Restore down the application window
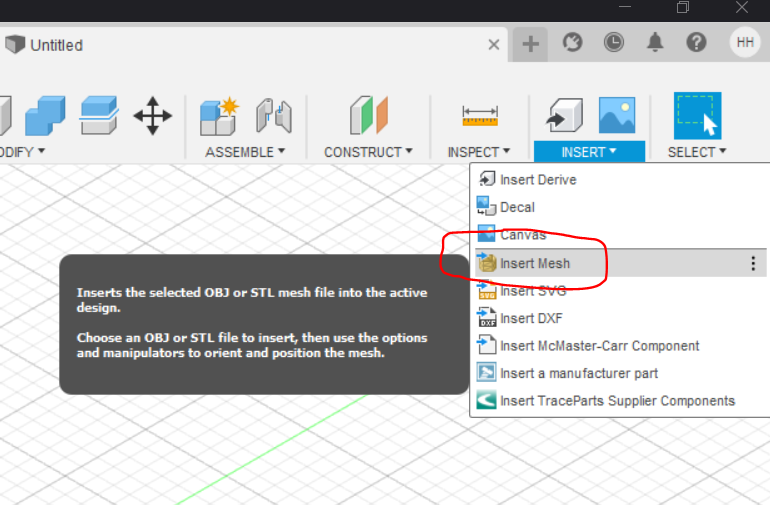 click(x=683, y=7)
